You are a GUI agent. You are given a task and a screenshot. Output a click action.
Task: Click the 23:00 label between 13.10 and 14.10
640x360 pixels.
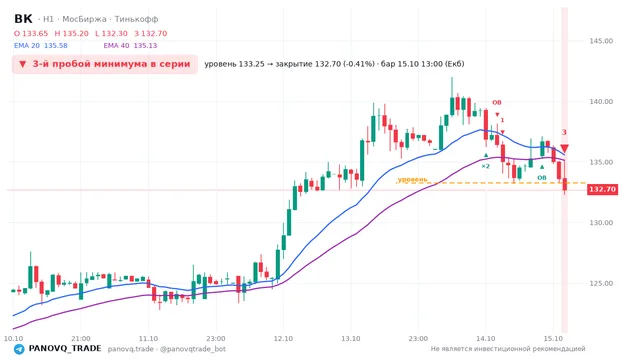418,338
